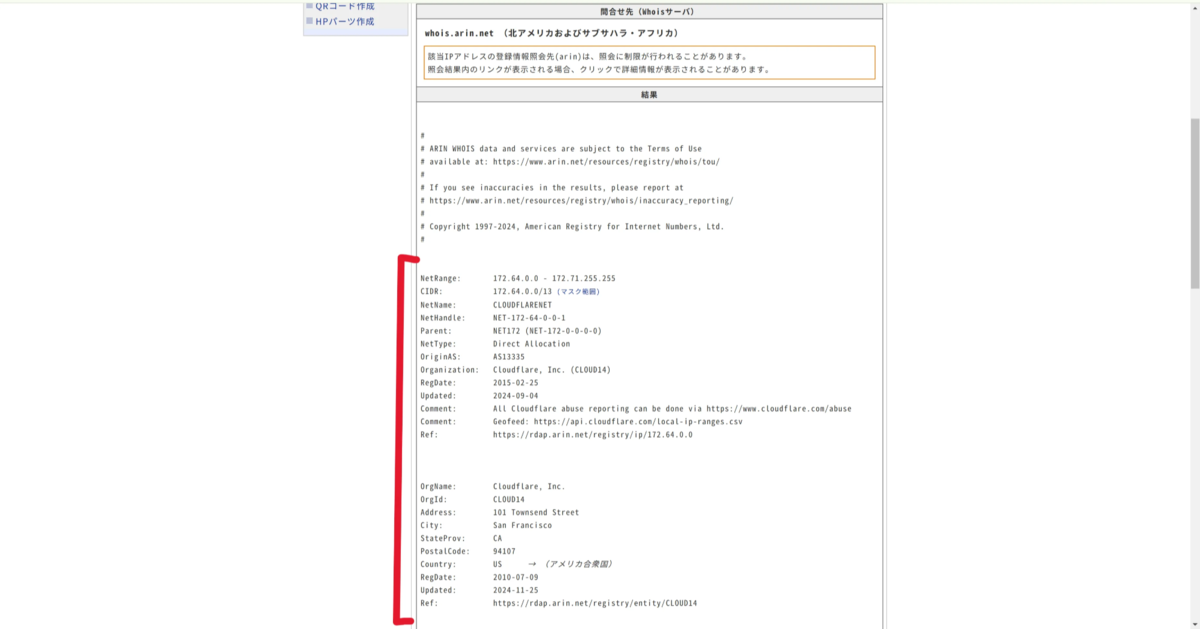Image resolution: width=1200 pixels, height=629 pixels.
Task: Click the orange-bordered arin notice box
Action: tap(649, 63)
